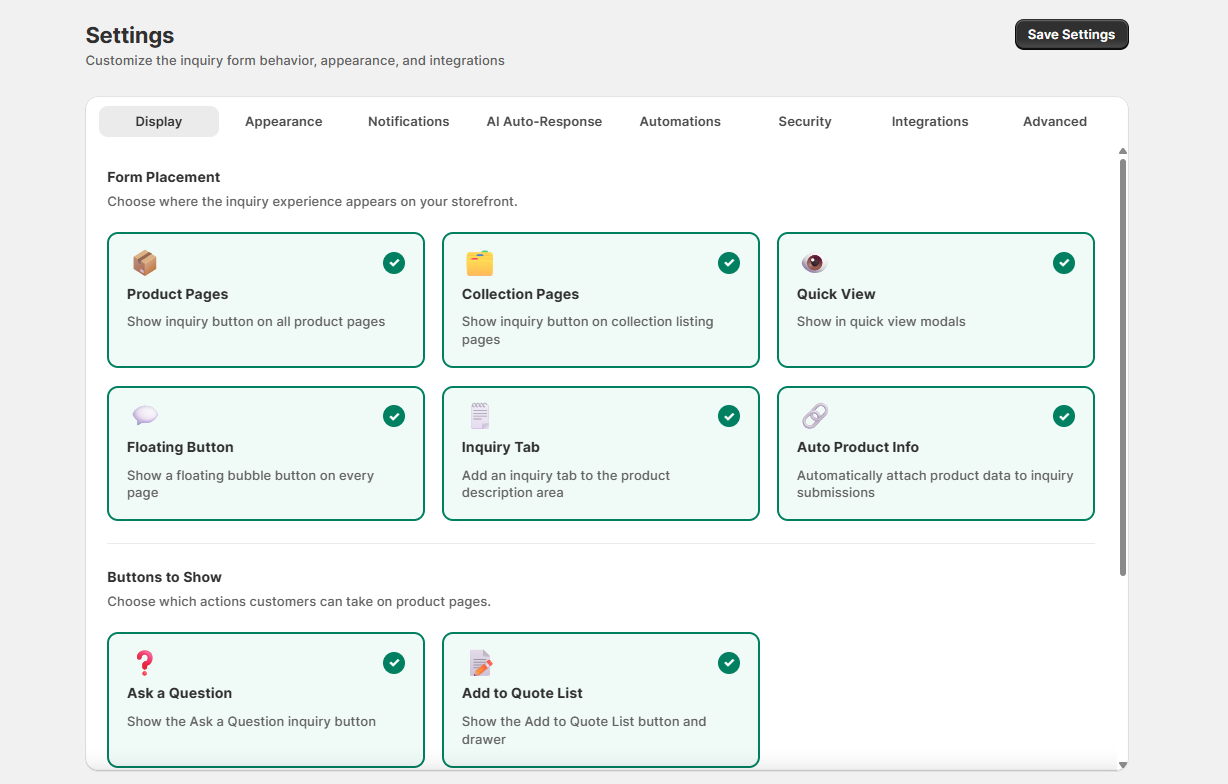The image size is (1228, 784).
Task: Click the package icon on Product Pages card
Action: pyautogui.click(x=145, y=263)
